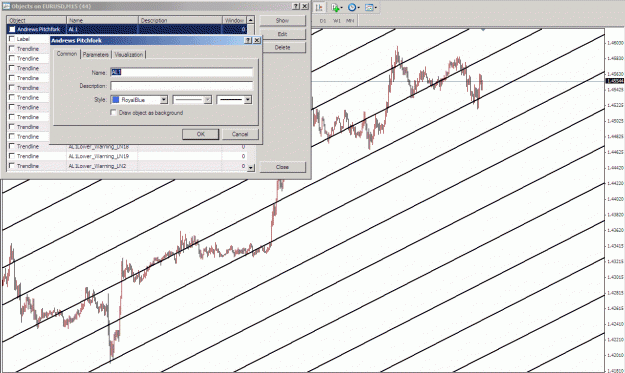This screenshot has width=625, height=373.
Task: Click the Object column header
Action: point(36,20)
